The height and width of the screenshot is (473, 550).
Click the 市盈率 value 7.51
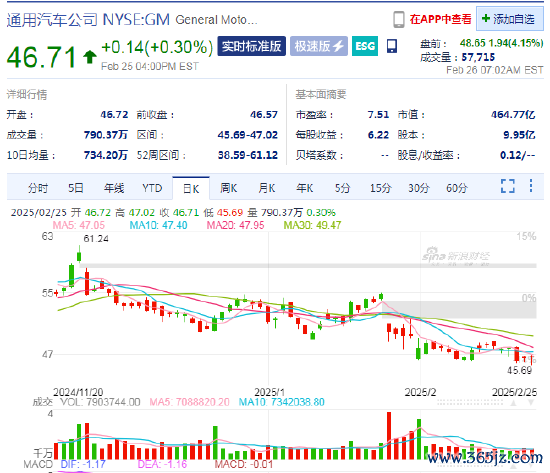click(x=378, y=115)
